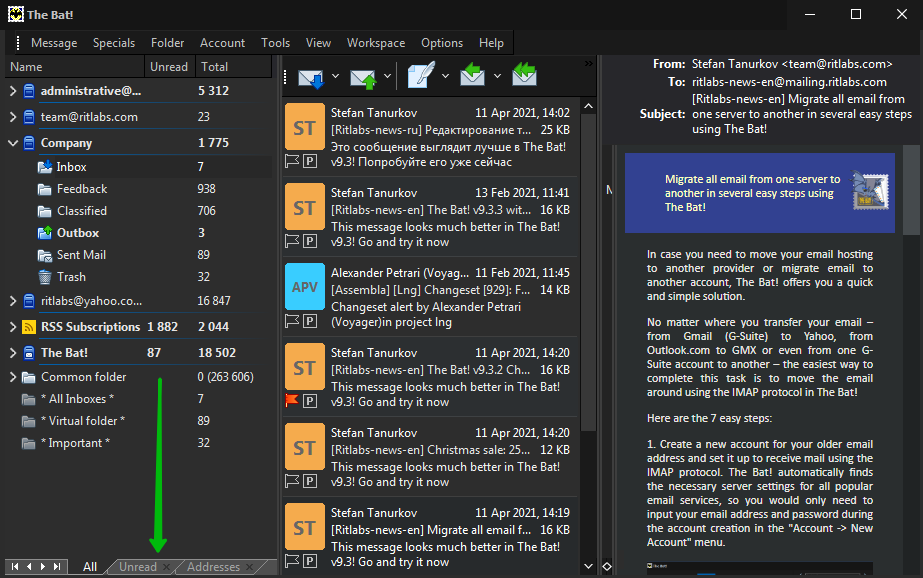923x578 pixels.
Task: Click the diamond icon below the message list
Action: tap(607, 566)
